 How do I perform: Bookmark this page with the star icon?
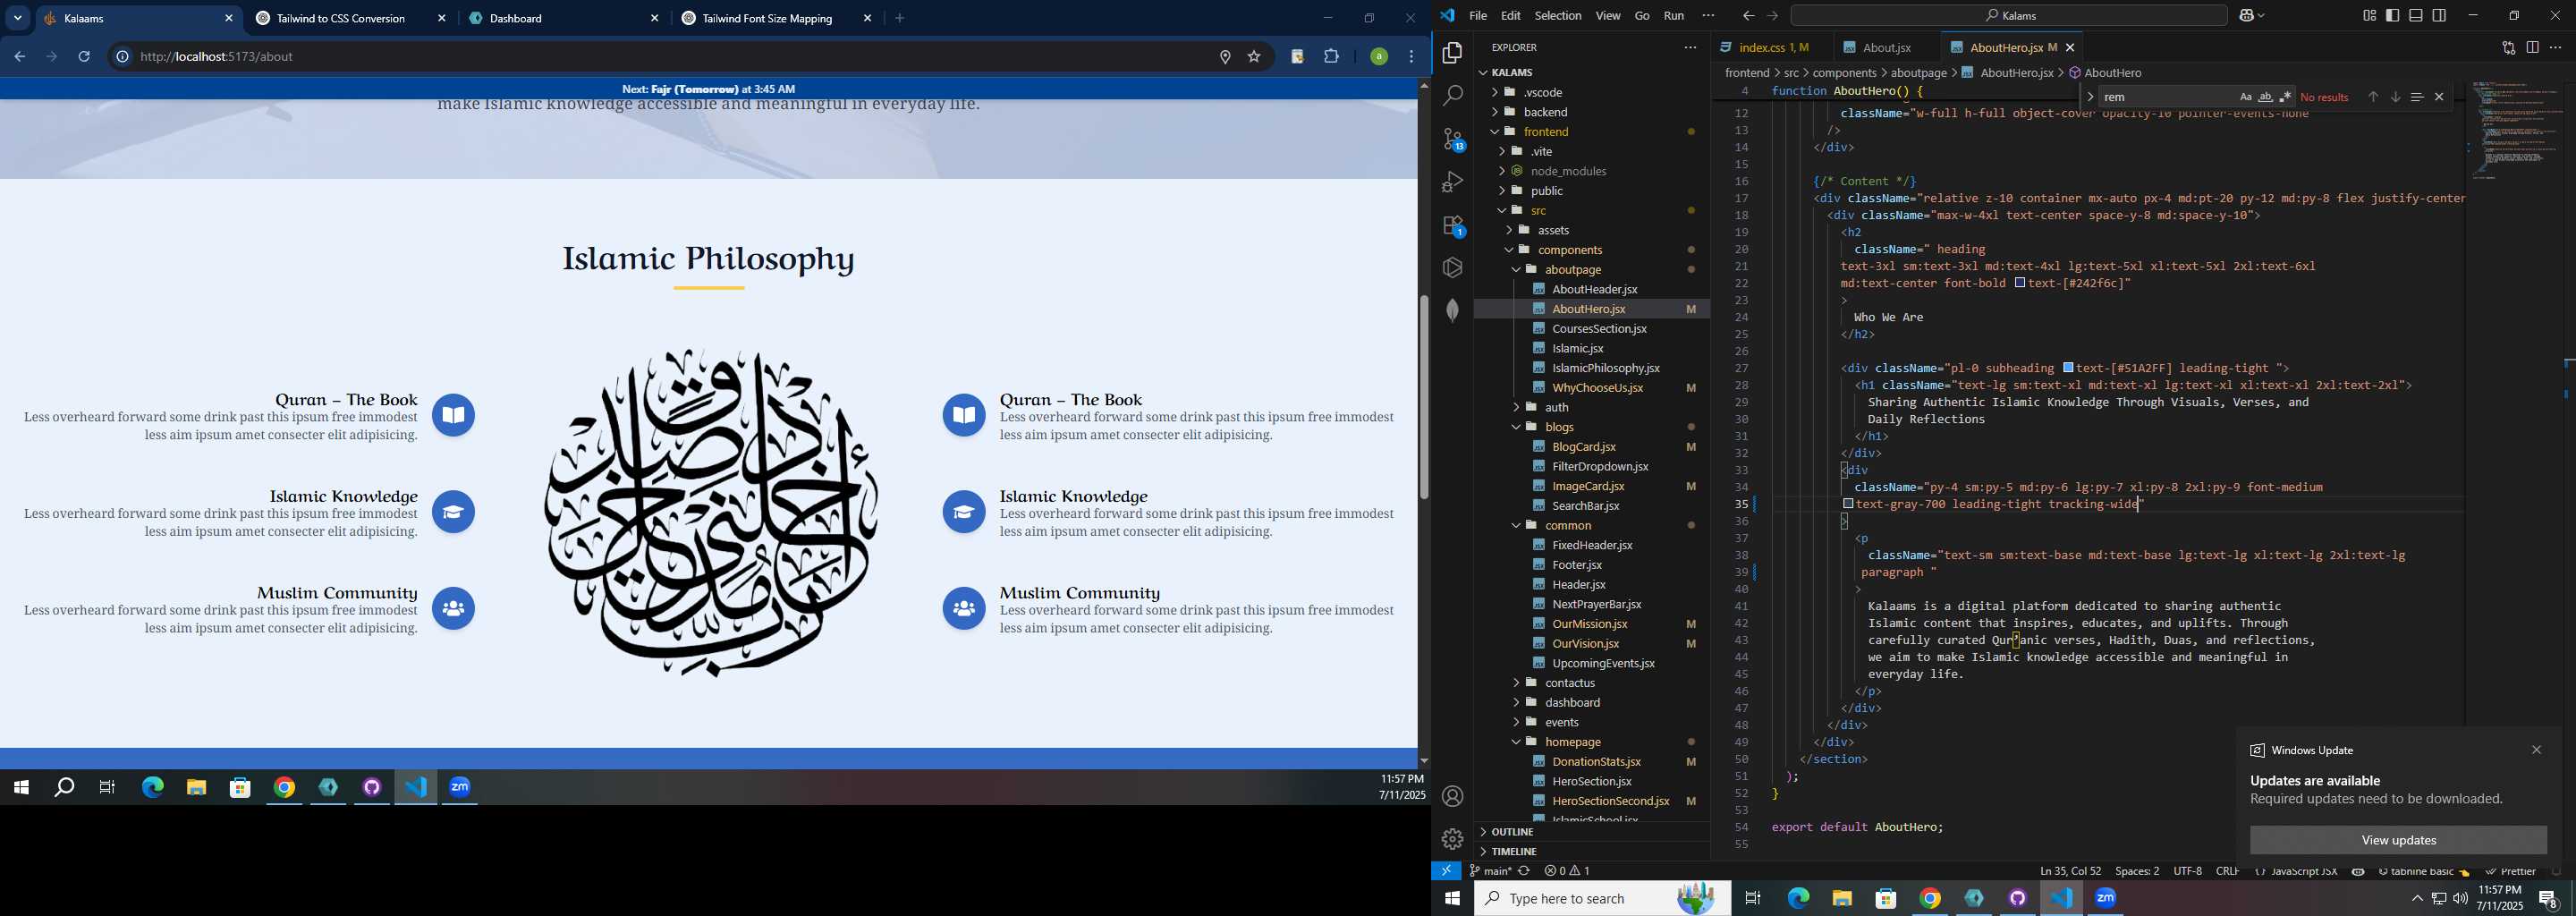[1254, 57]
